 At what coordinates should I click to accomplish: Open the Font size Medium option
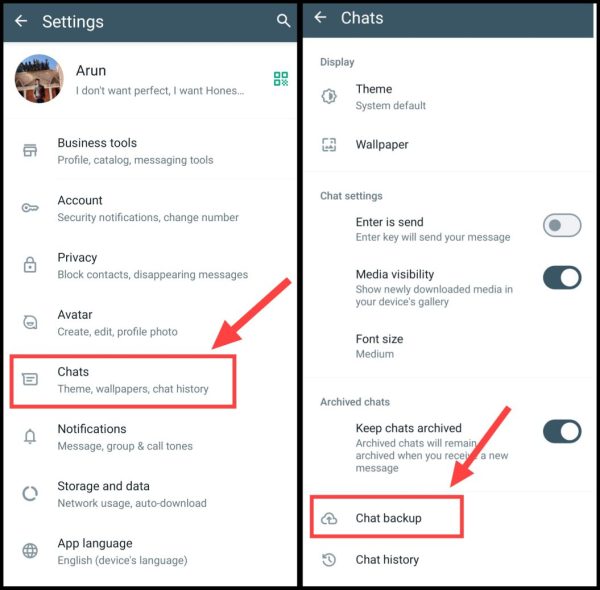tap(448, 346)
